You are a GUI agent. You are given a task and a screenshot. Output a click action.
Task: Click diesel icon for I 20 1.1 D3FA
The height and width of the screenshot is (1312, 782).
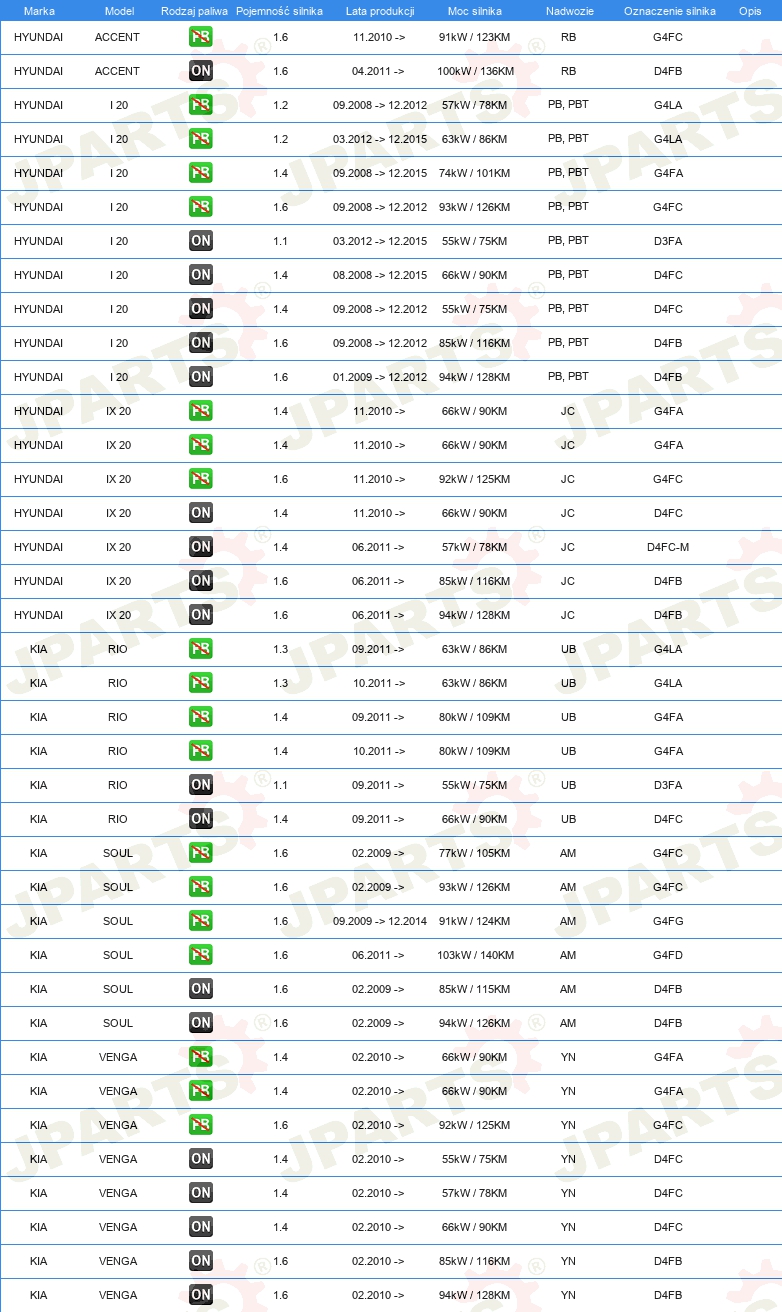pos(201,241)
